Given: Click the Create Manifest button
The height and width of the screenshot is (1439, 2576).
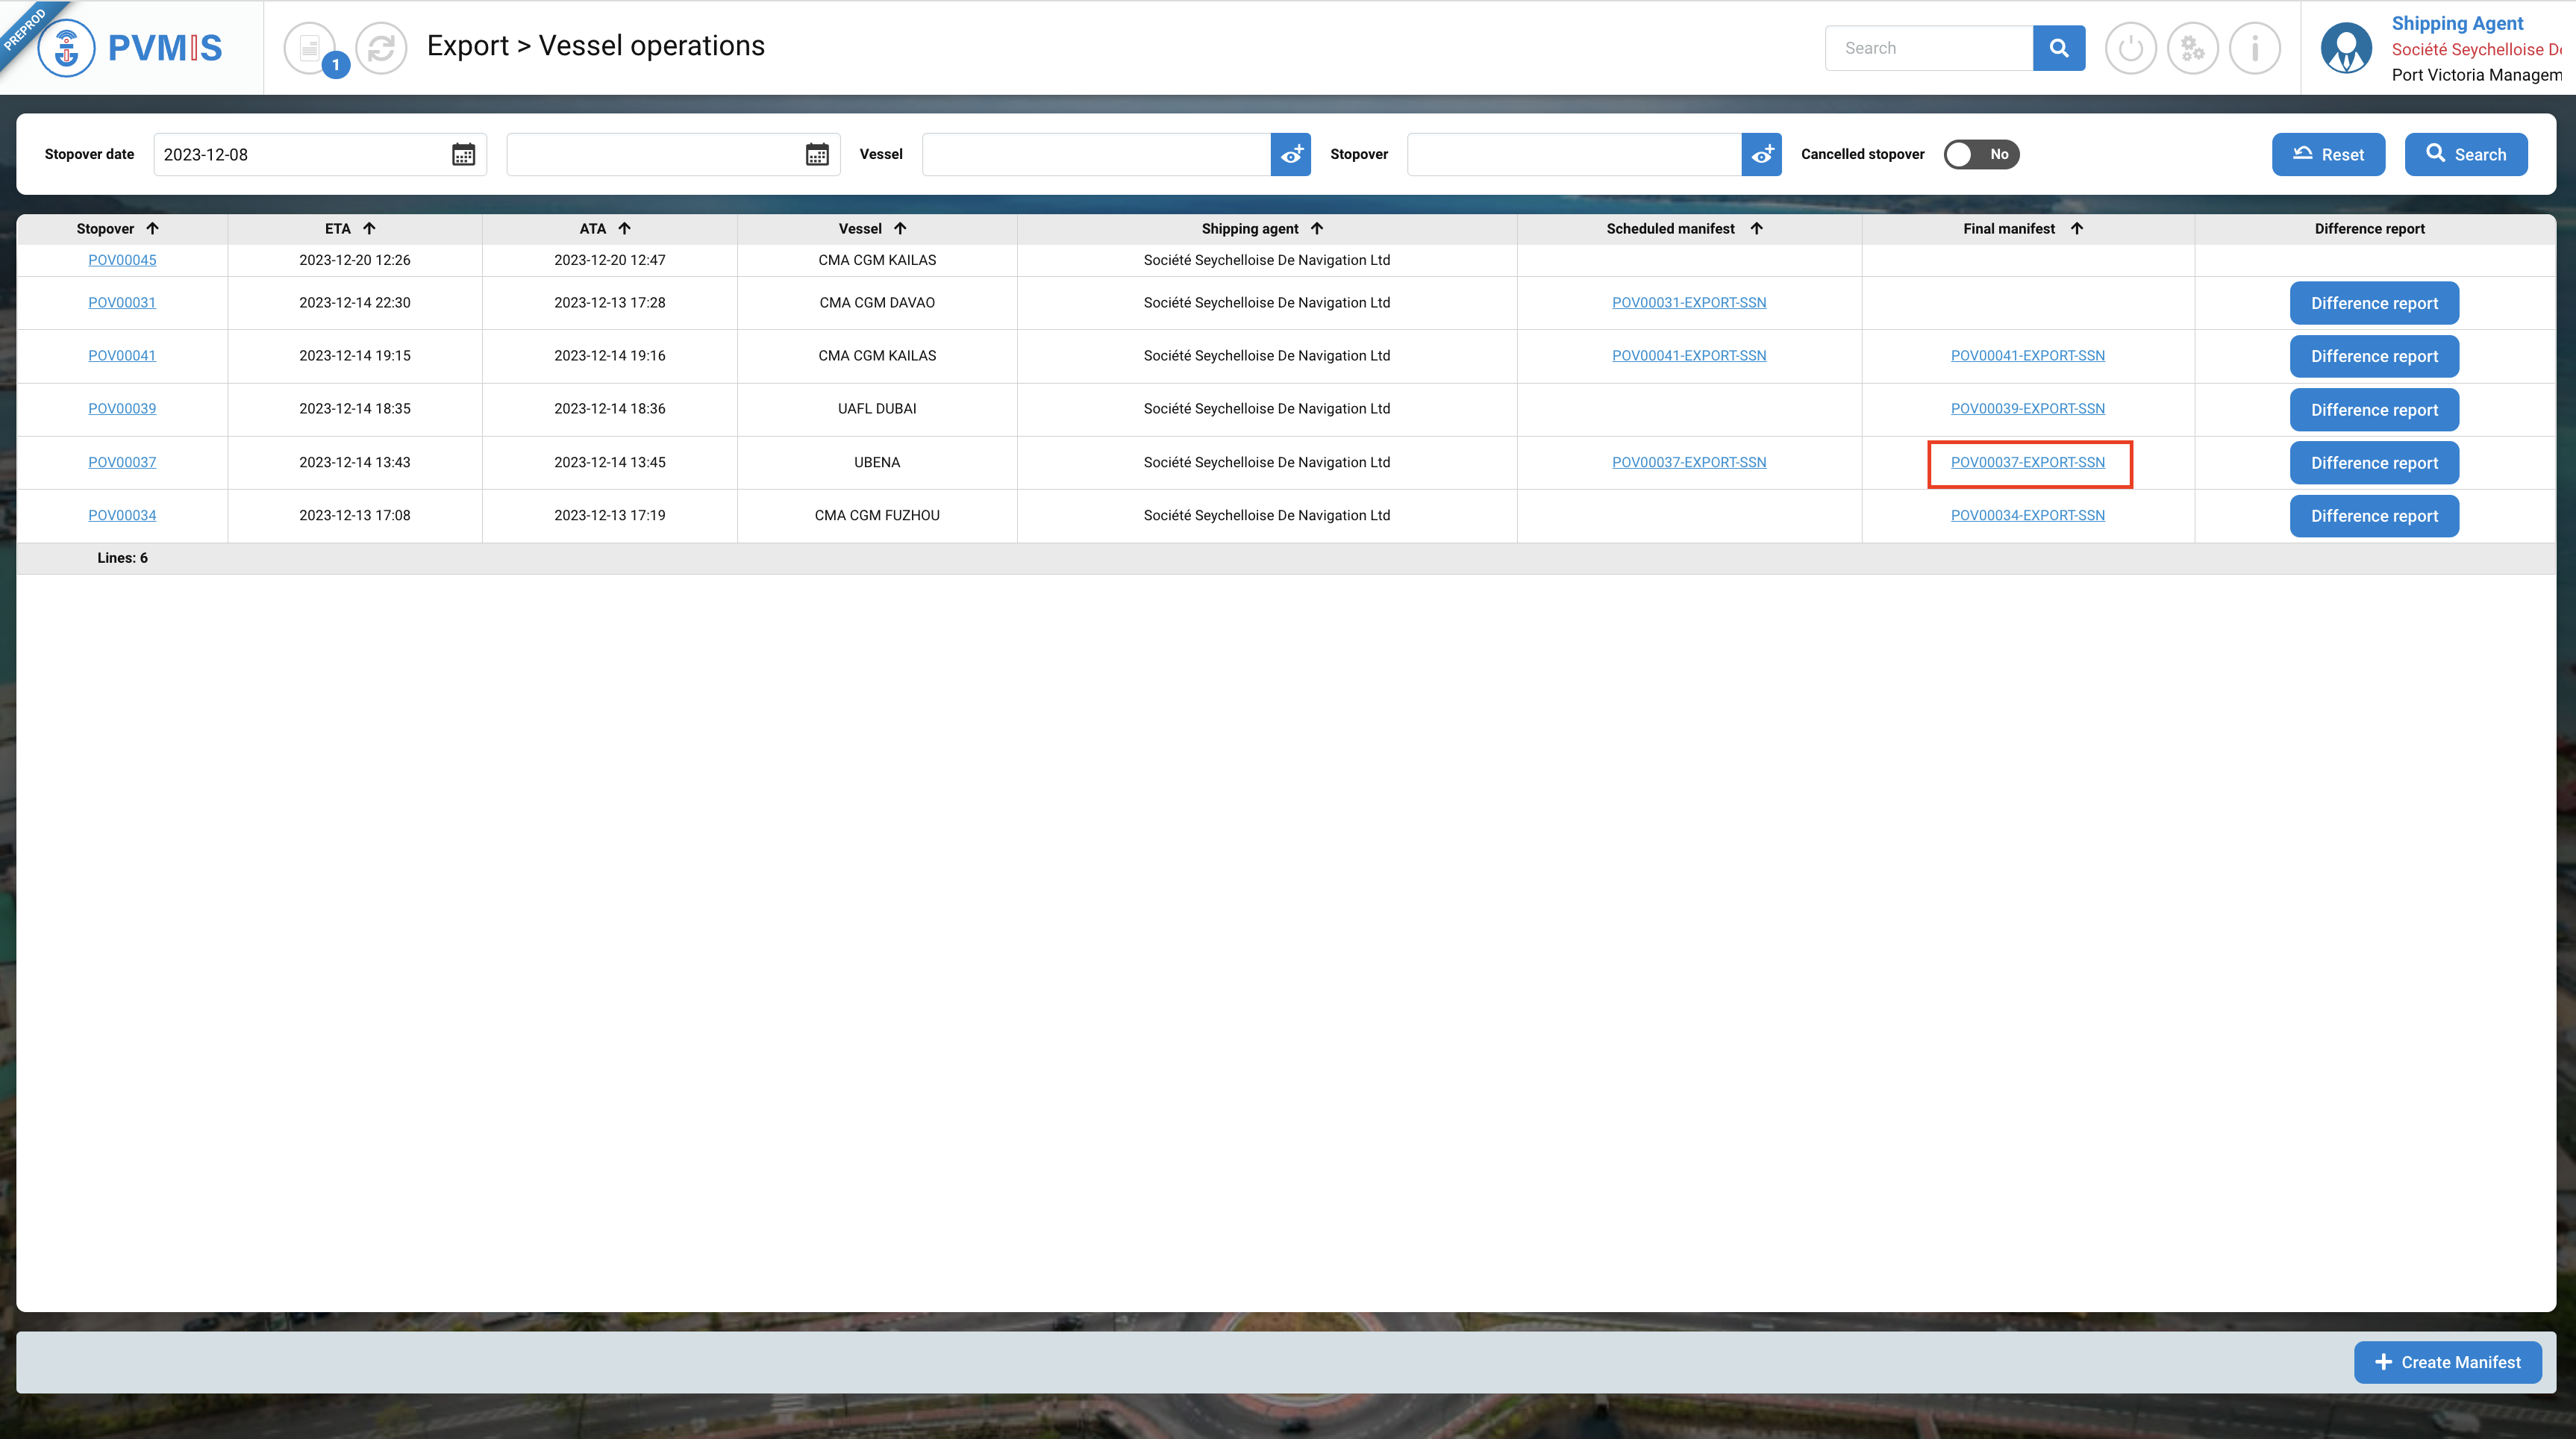Looking at the screenshot, I should coord(2447,1362).
